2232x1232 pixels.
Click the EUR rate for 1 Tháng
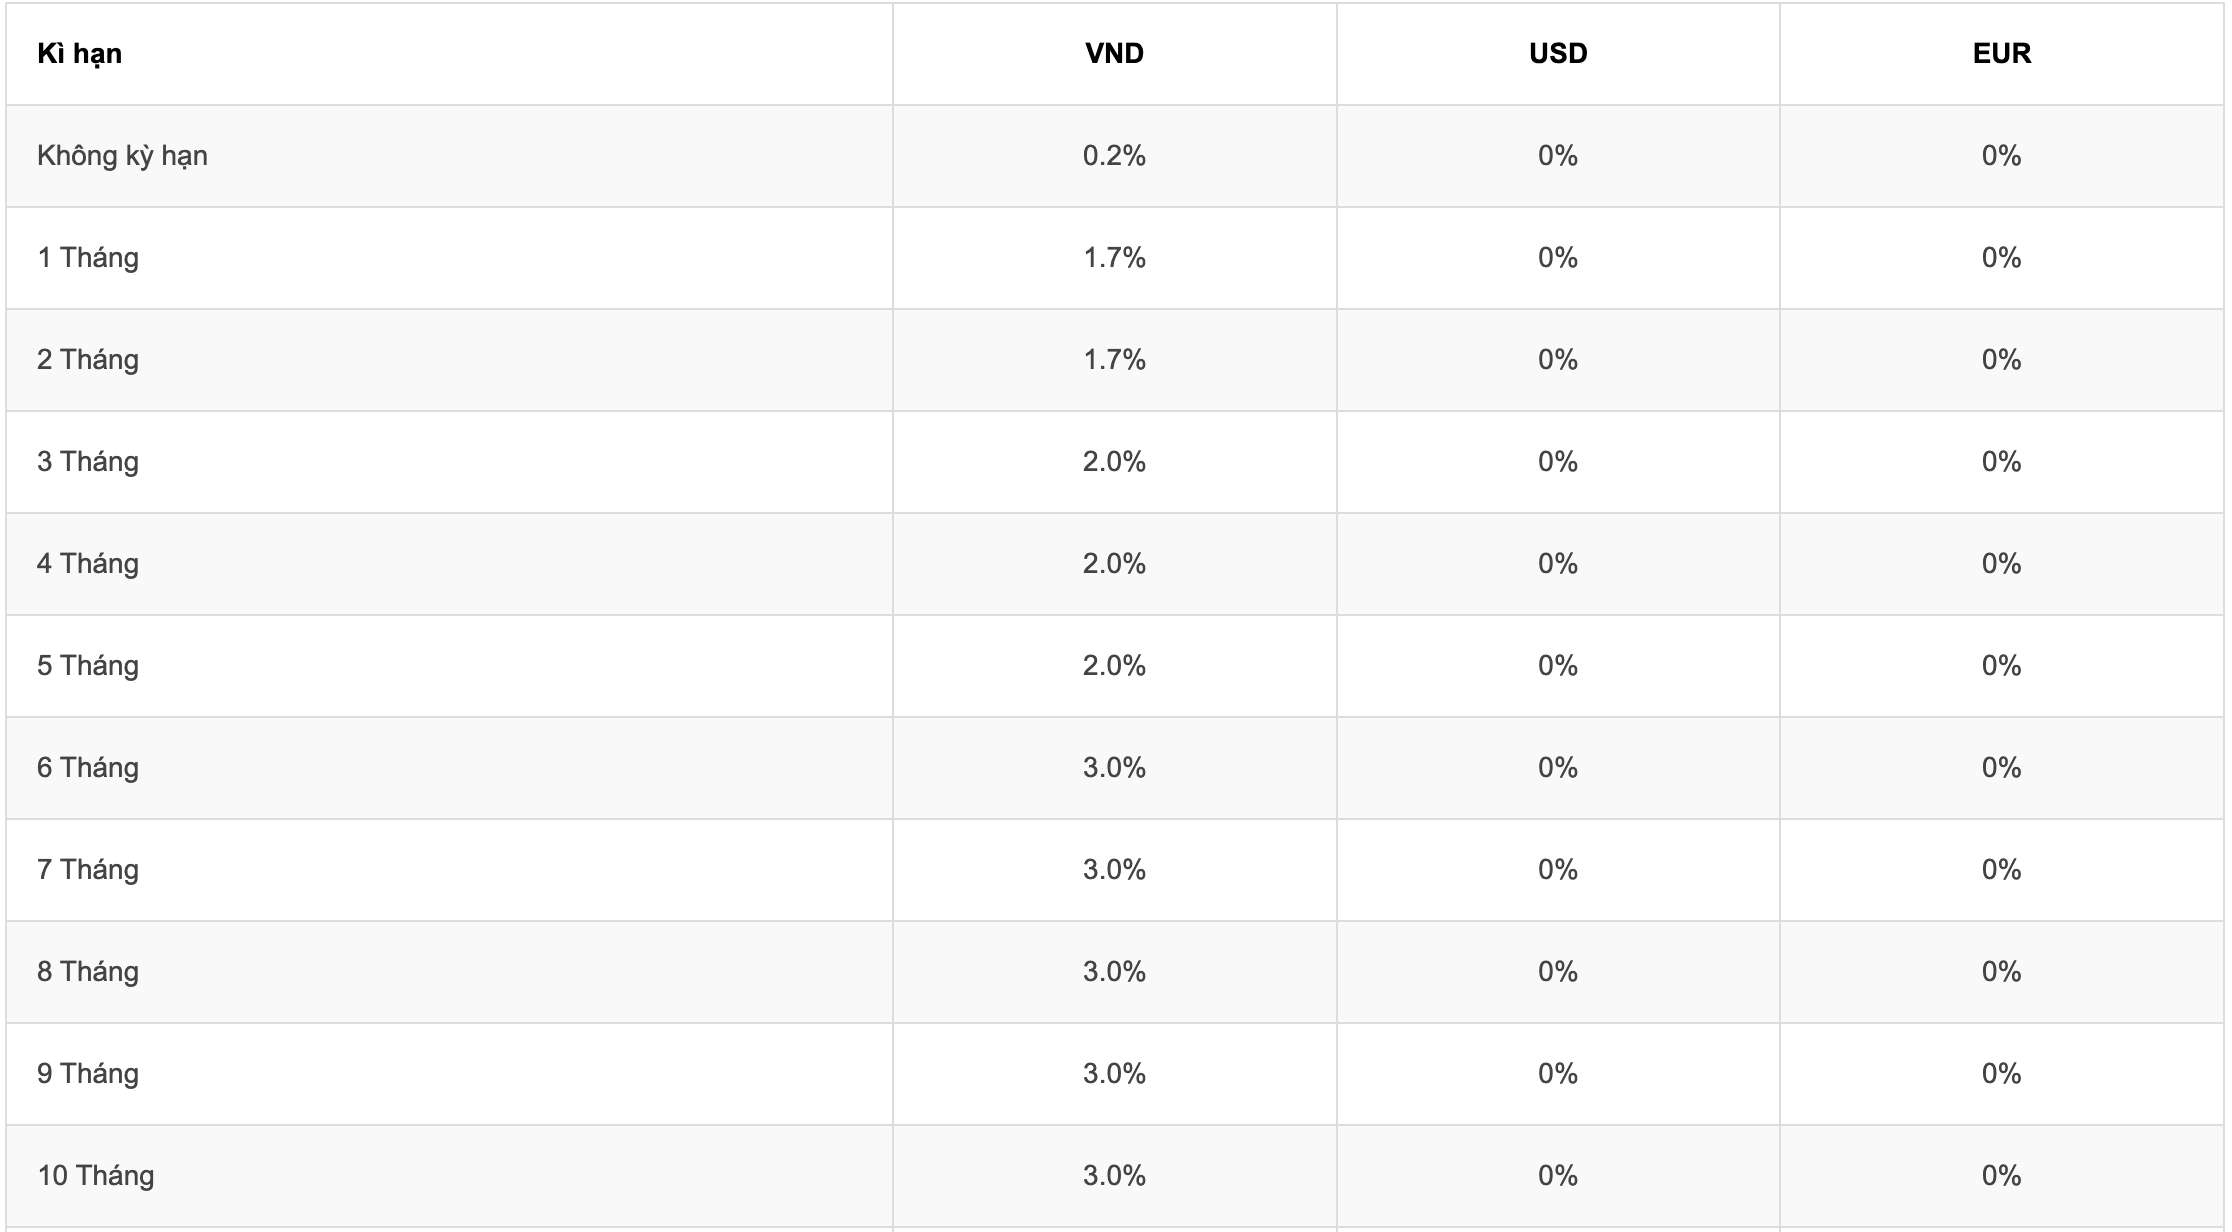click(x=2002, y=258)
